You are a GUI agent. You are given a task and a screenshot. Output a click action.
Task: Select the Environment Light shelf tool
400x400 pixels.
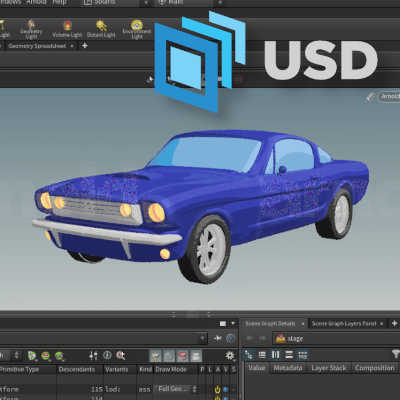(x=137, y=29)
